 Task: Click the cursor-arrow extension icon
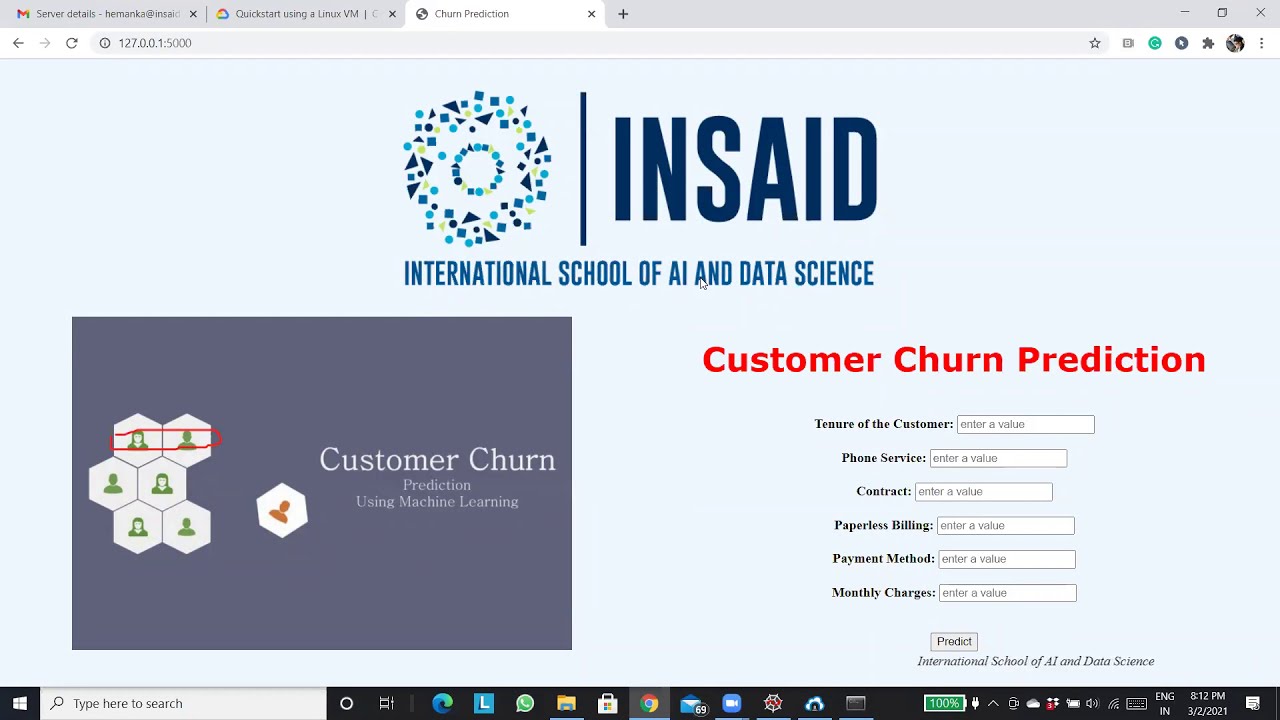tap(1182, 43)
